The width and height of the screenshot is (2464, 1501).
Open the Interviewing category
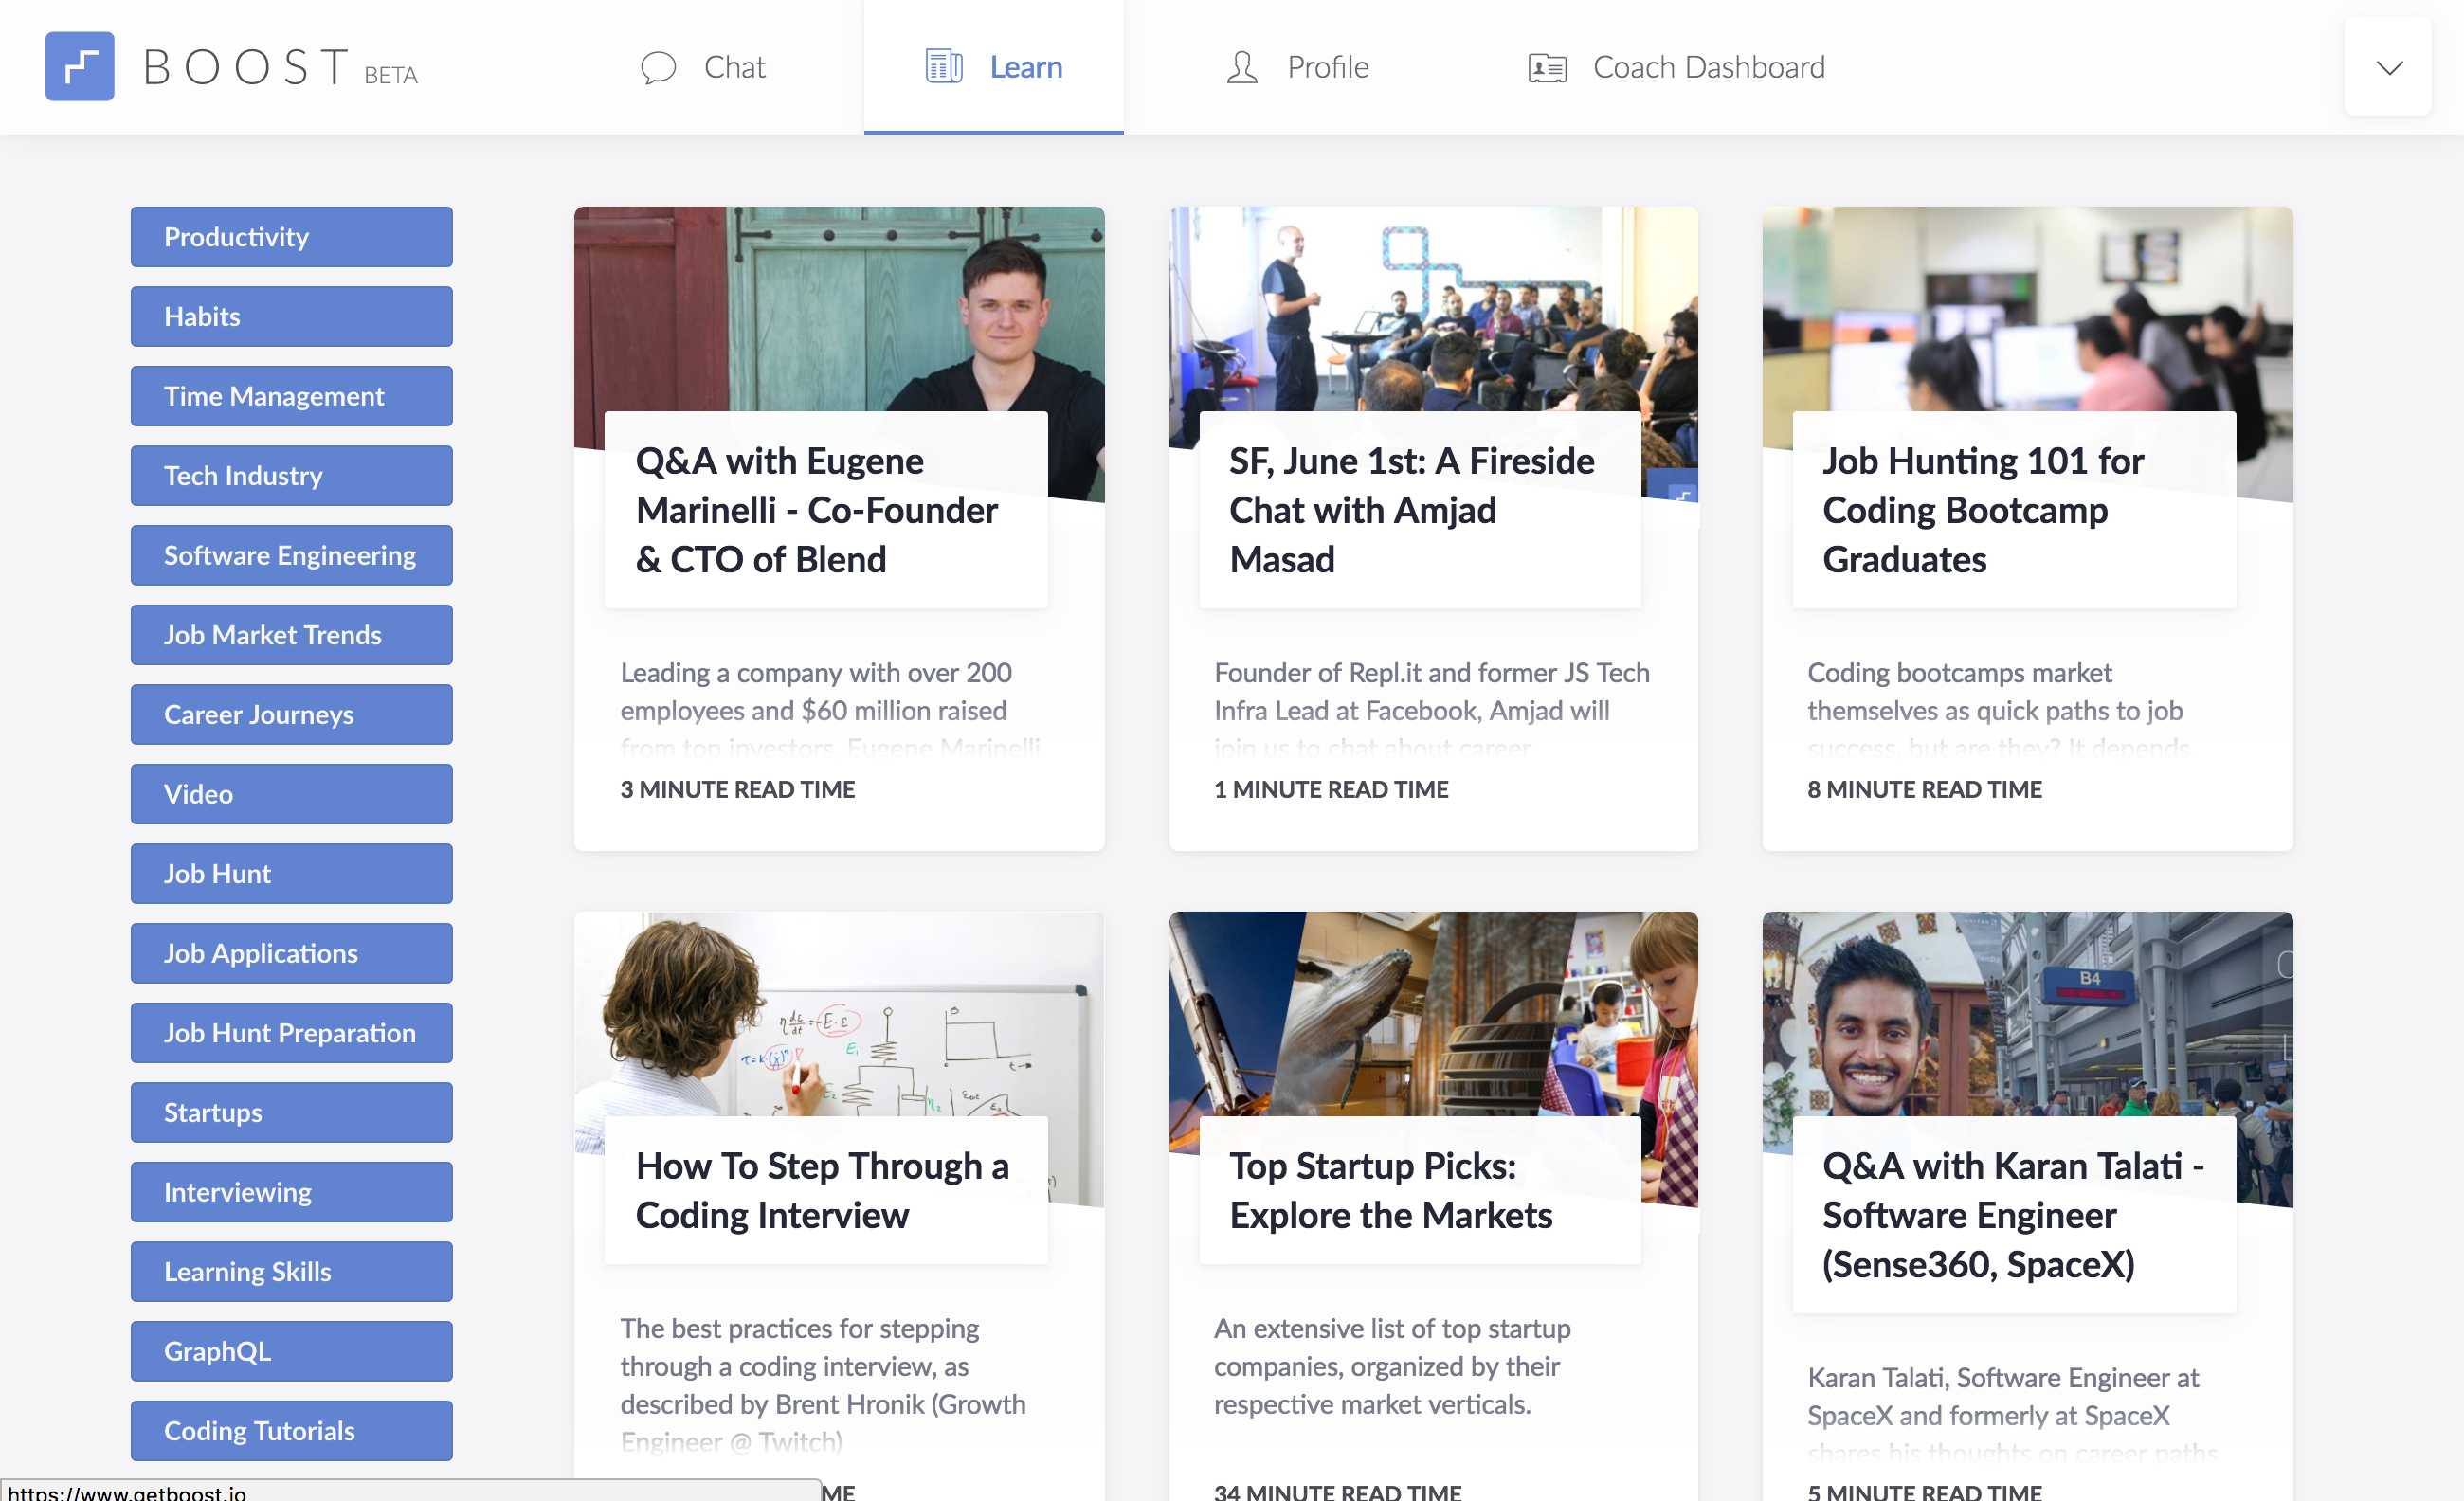click(291, 1192)
